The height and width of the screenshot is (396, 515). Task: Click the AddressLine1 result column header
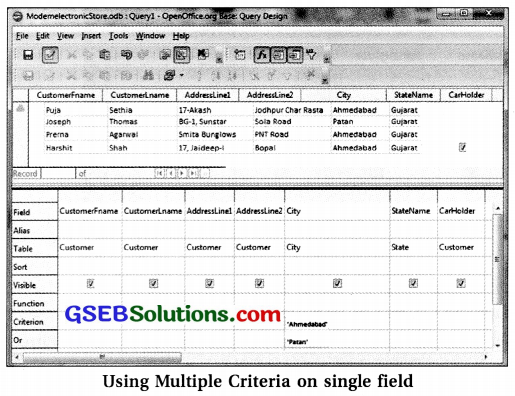click(208, 95)
